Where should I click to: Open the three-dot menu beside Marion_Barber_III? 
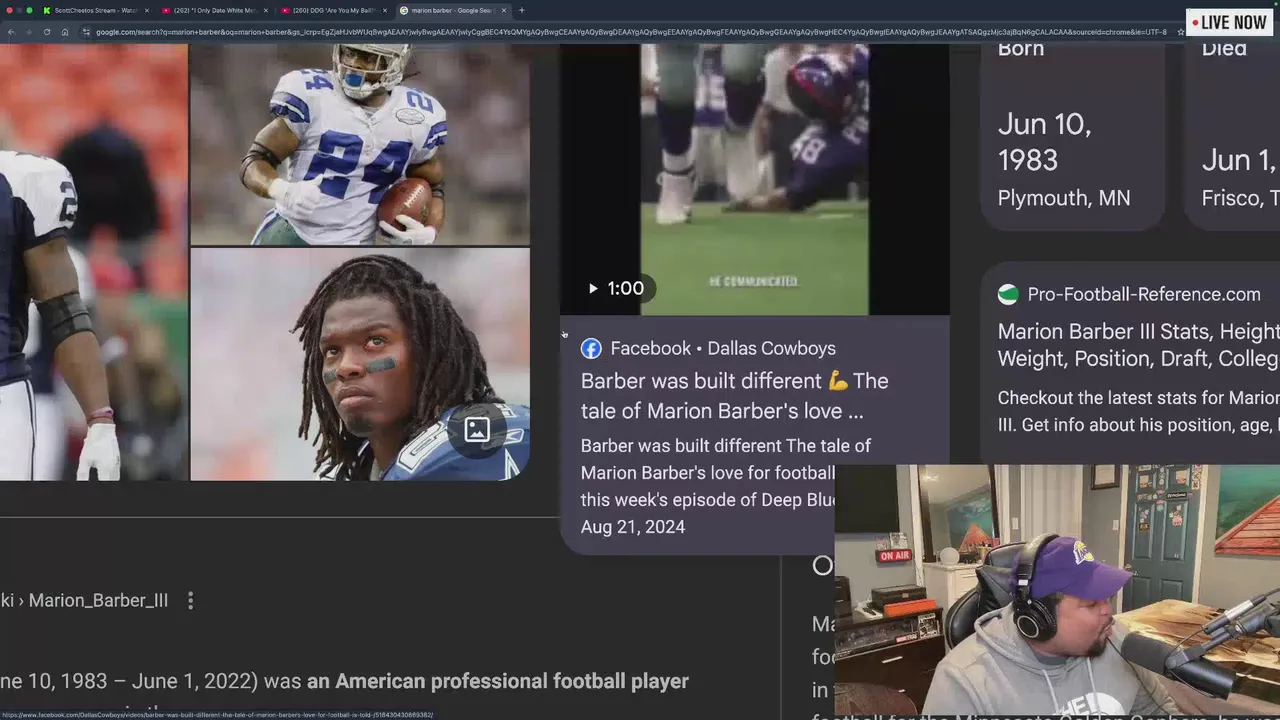tap(190, 600)
